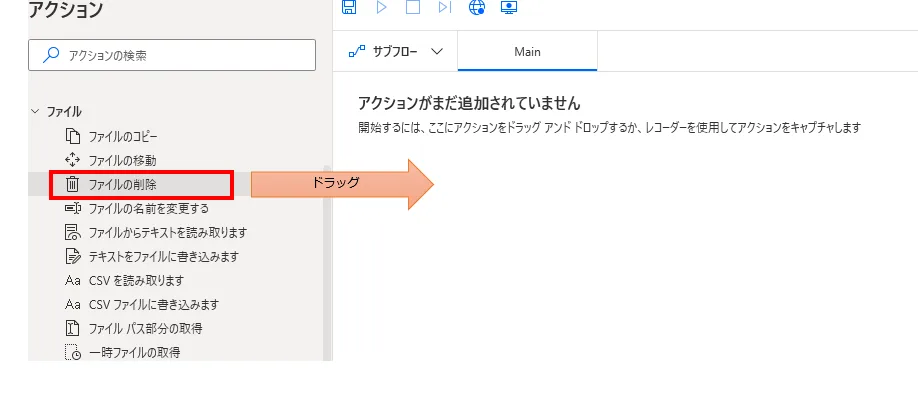Open the Web recorder globe icon
918x404 pixels.
(477, 7)
